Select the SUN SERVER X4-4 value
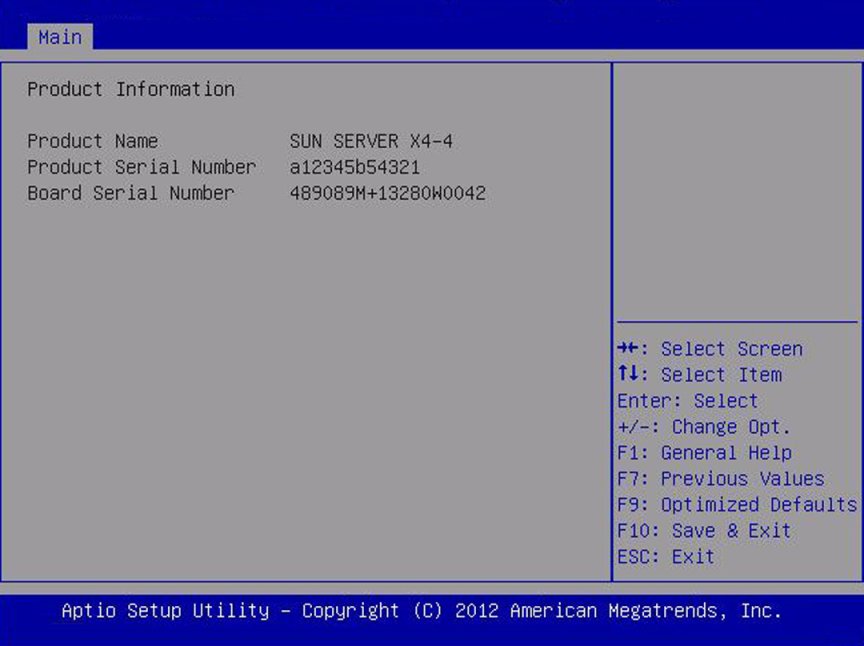The image size is (864, 646). 371,141
